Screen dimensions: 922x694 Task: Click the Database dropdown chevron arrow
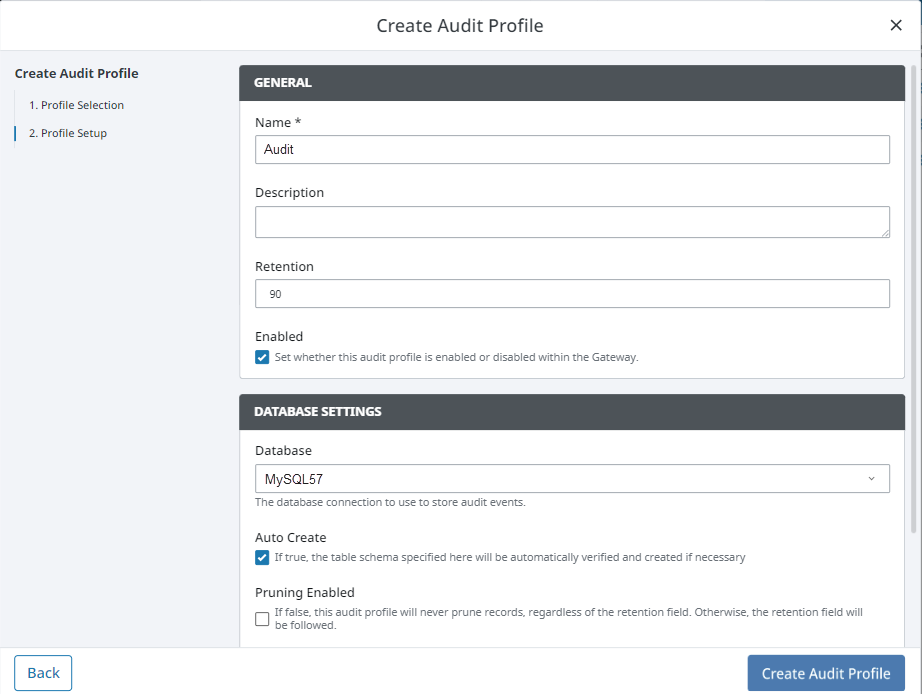(871, 479)
